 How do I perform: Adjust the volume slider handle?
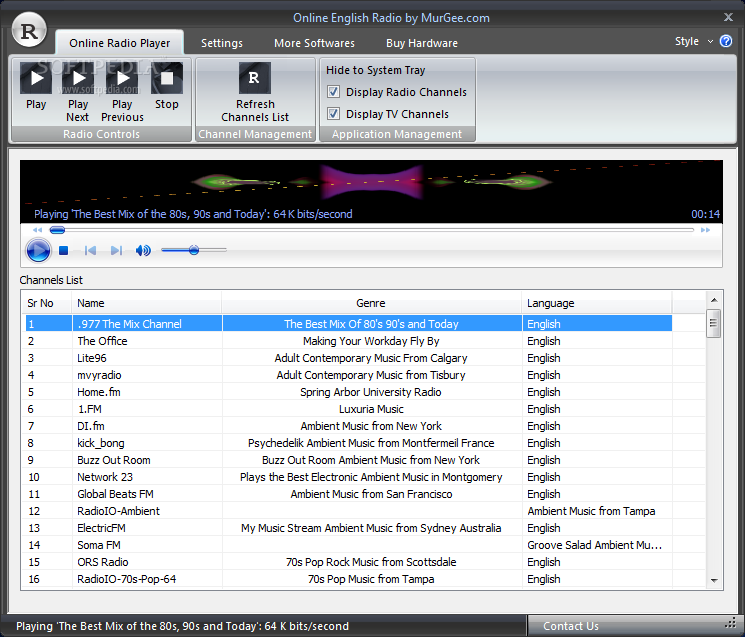(193, 250)
